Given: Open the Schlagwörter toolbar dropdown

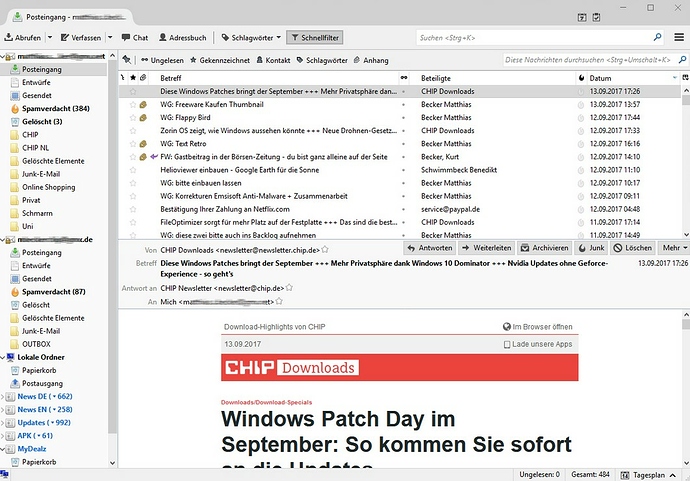Looking at the screenshot, I should click(251, 38).
